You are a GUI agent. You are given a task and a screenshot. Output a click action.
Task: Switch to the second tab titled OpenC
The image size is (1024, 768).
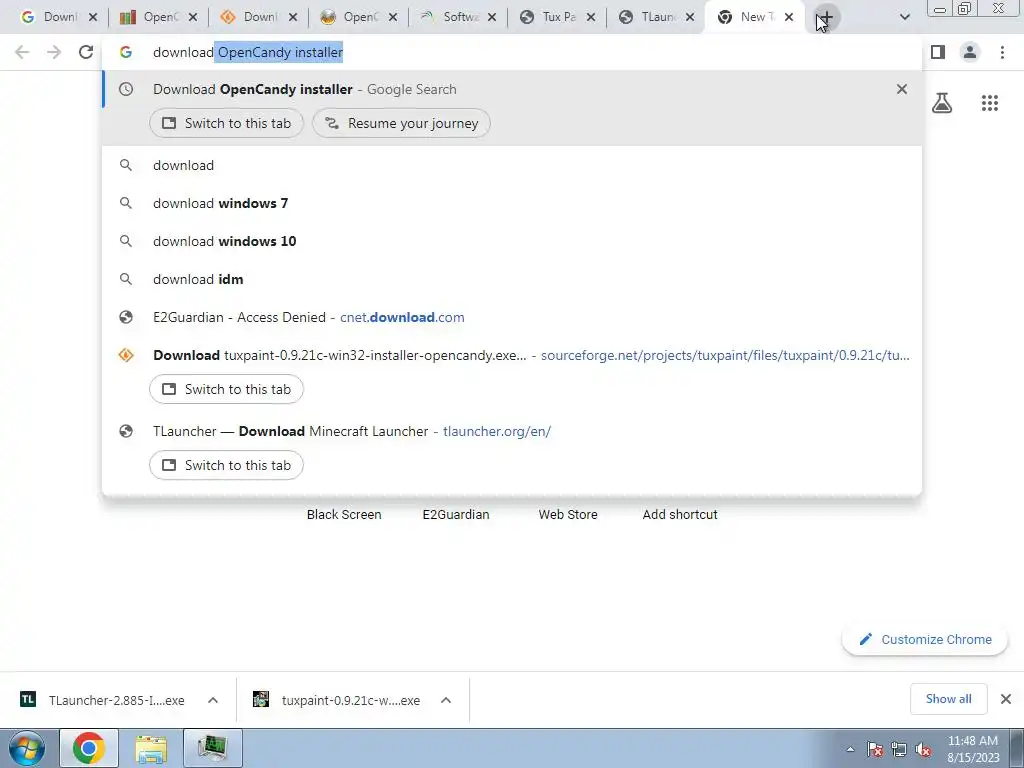click(149, 18)
